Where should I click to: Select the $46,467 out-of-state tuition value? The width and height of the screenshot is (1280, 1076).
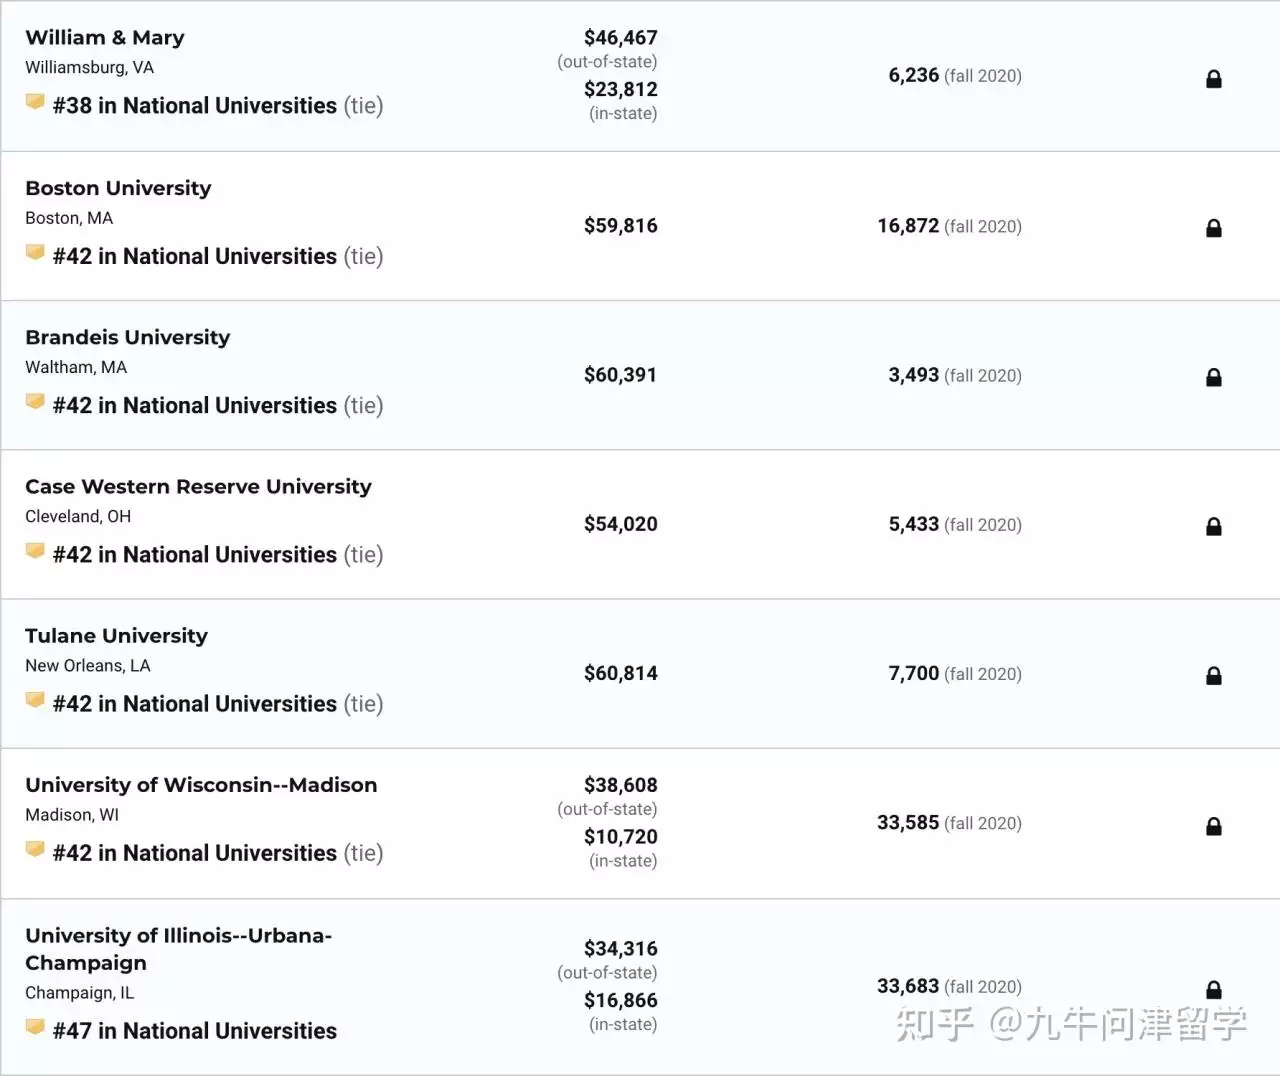[x=621, y=38]
